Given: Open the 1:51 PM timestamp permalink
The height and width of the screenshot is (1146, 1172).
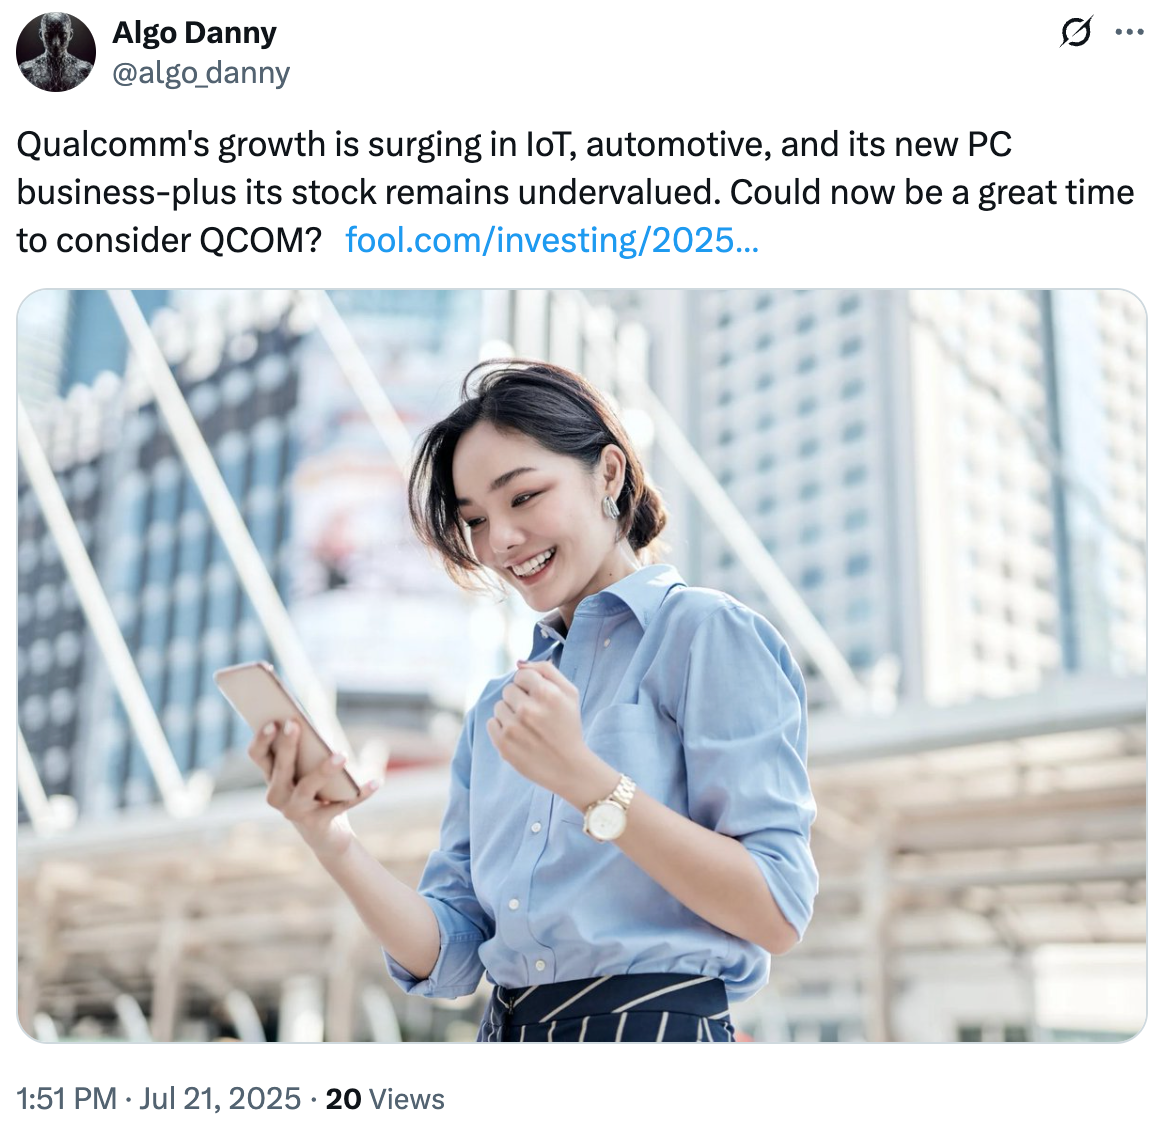Looking at the screenshot, I should point(67,1099).
